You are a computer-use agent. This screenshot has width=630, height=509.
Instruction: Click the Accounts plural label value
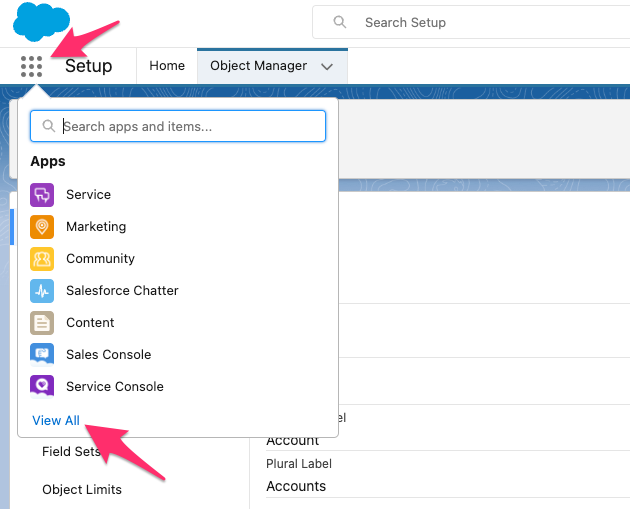pos(296,487)
